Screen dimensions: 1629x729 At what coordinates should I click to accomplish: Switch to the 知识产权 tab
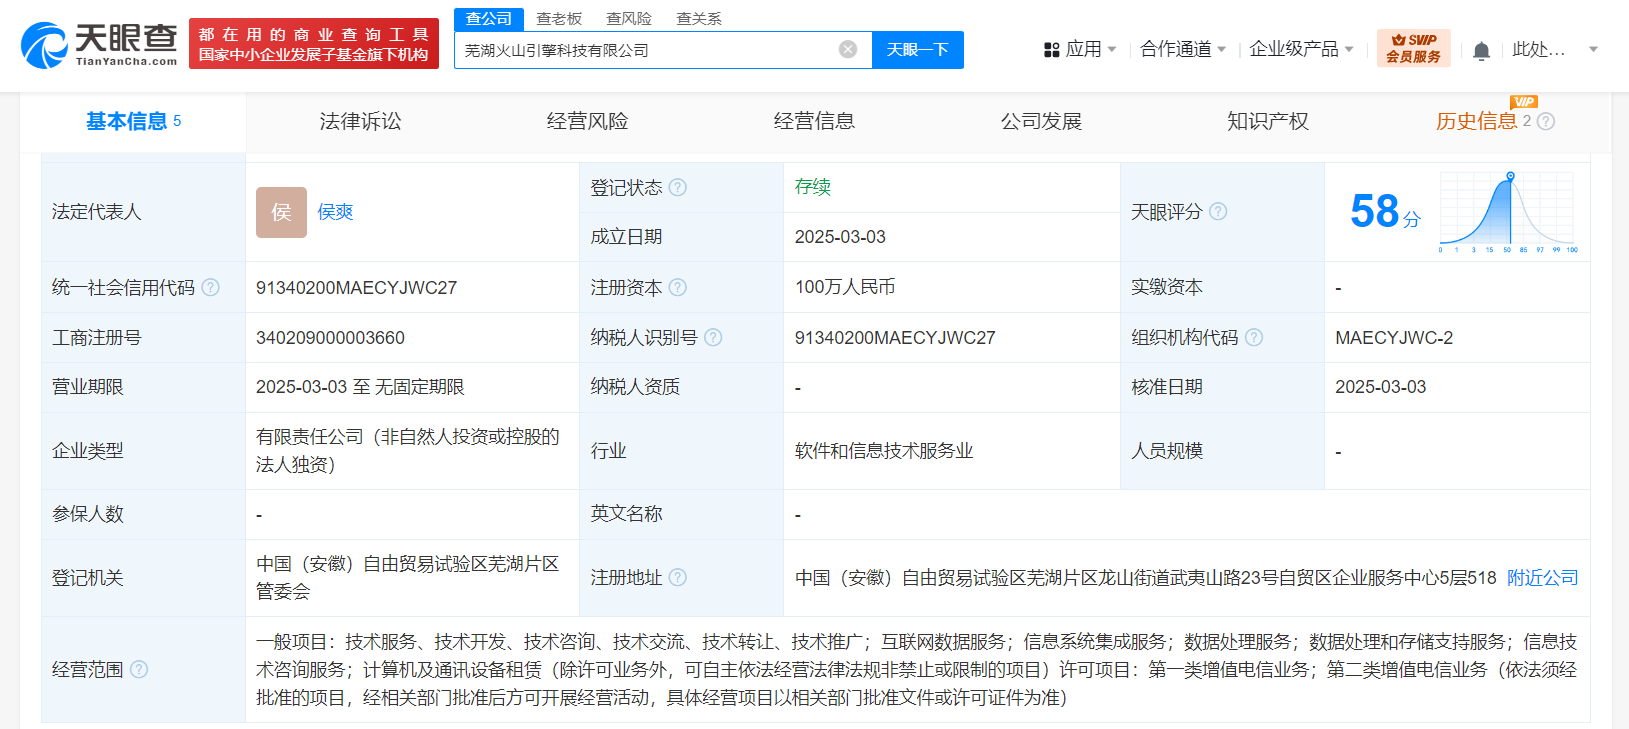1267,121
